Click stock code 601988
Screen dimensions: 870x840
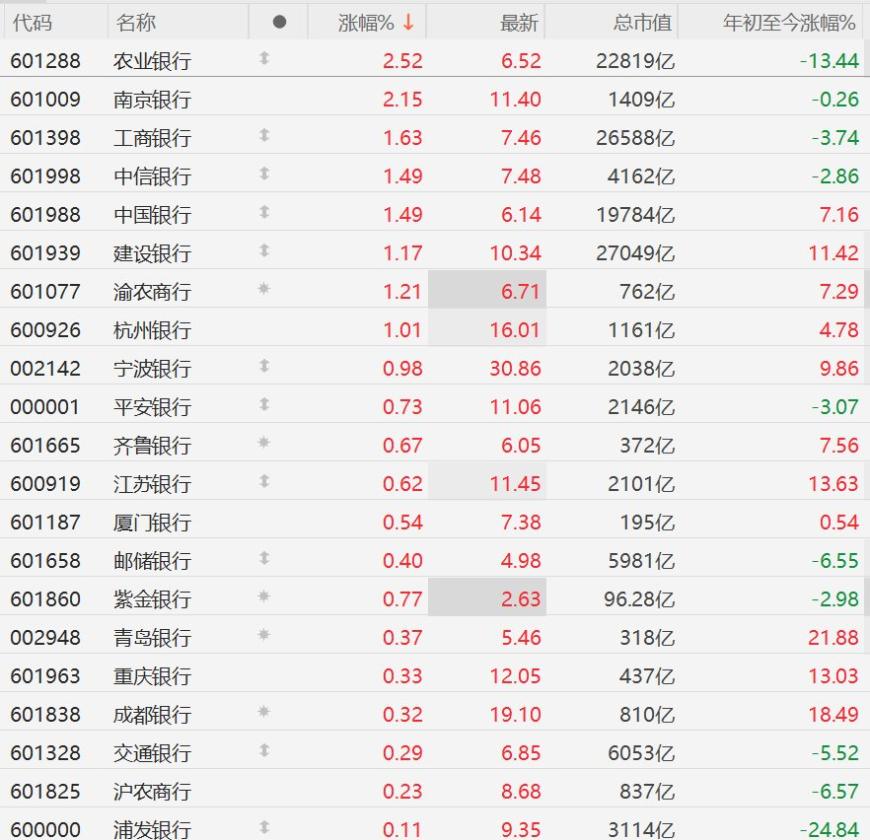click(x=45, y=215)
